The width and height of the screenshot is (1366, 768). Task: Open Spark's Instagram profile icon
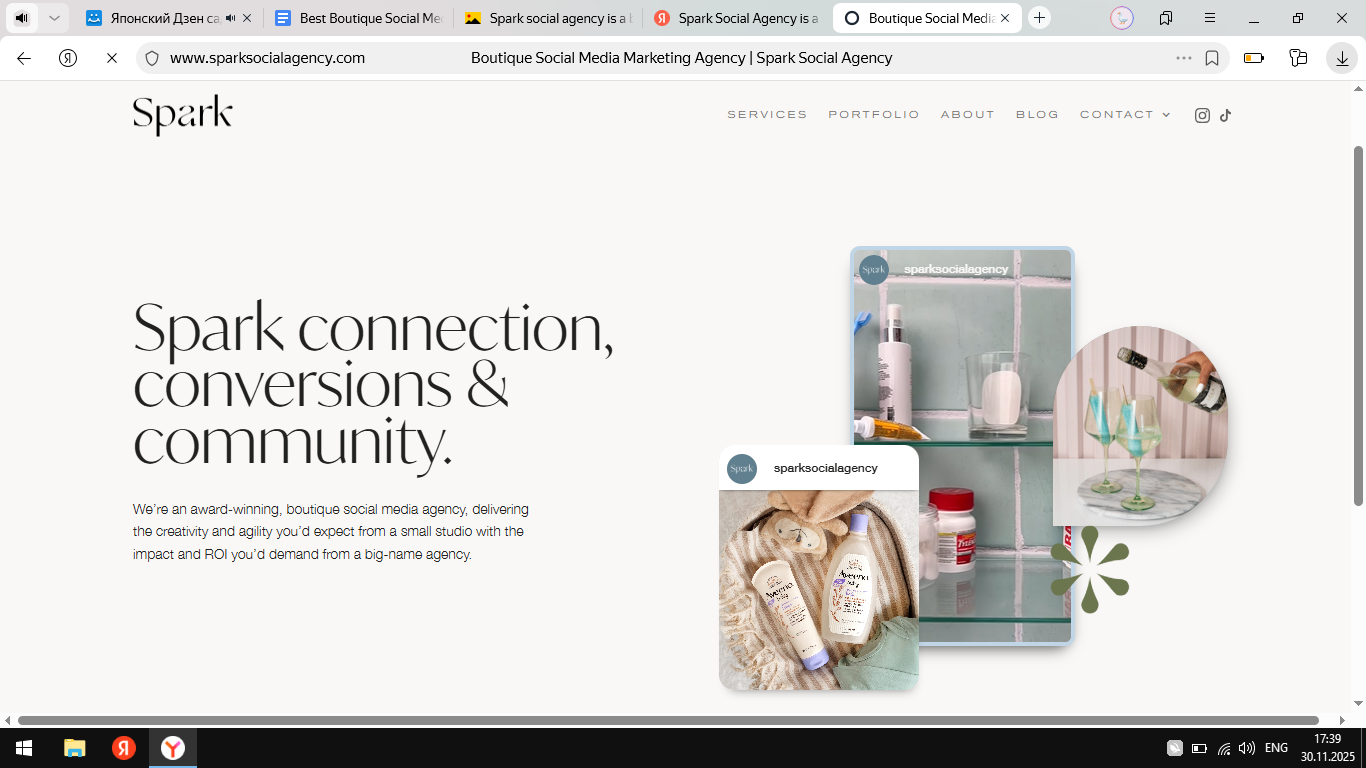[1202, 115]
